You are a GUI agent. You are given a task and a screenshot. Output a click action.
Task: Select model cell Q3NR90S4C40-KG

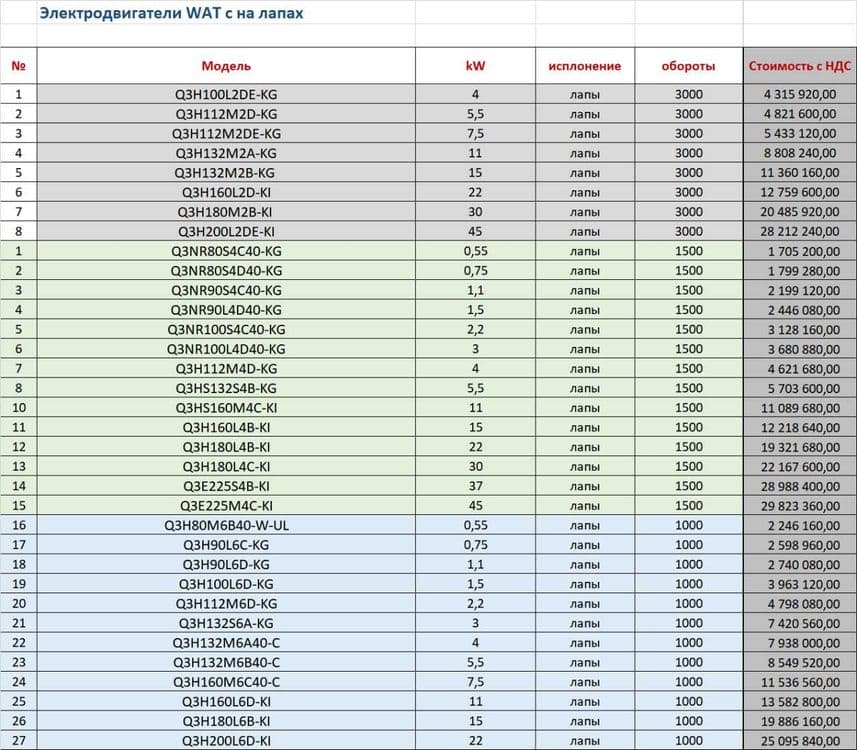coord(226,290)
